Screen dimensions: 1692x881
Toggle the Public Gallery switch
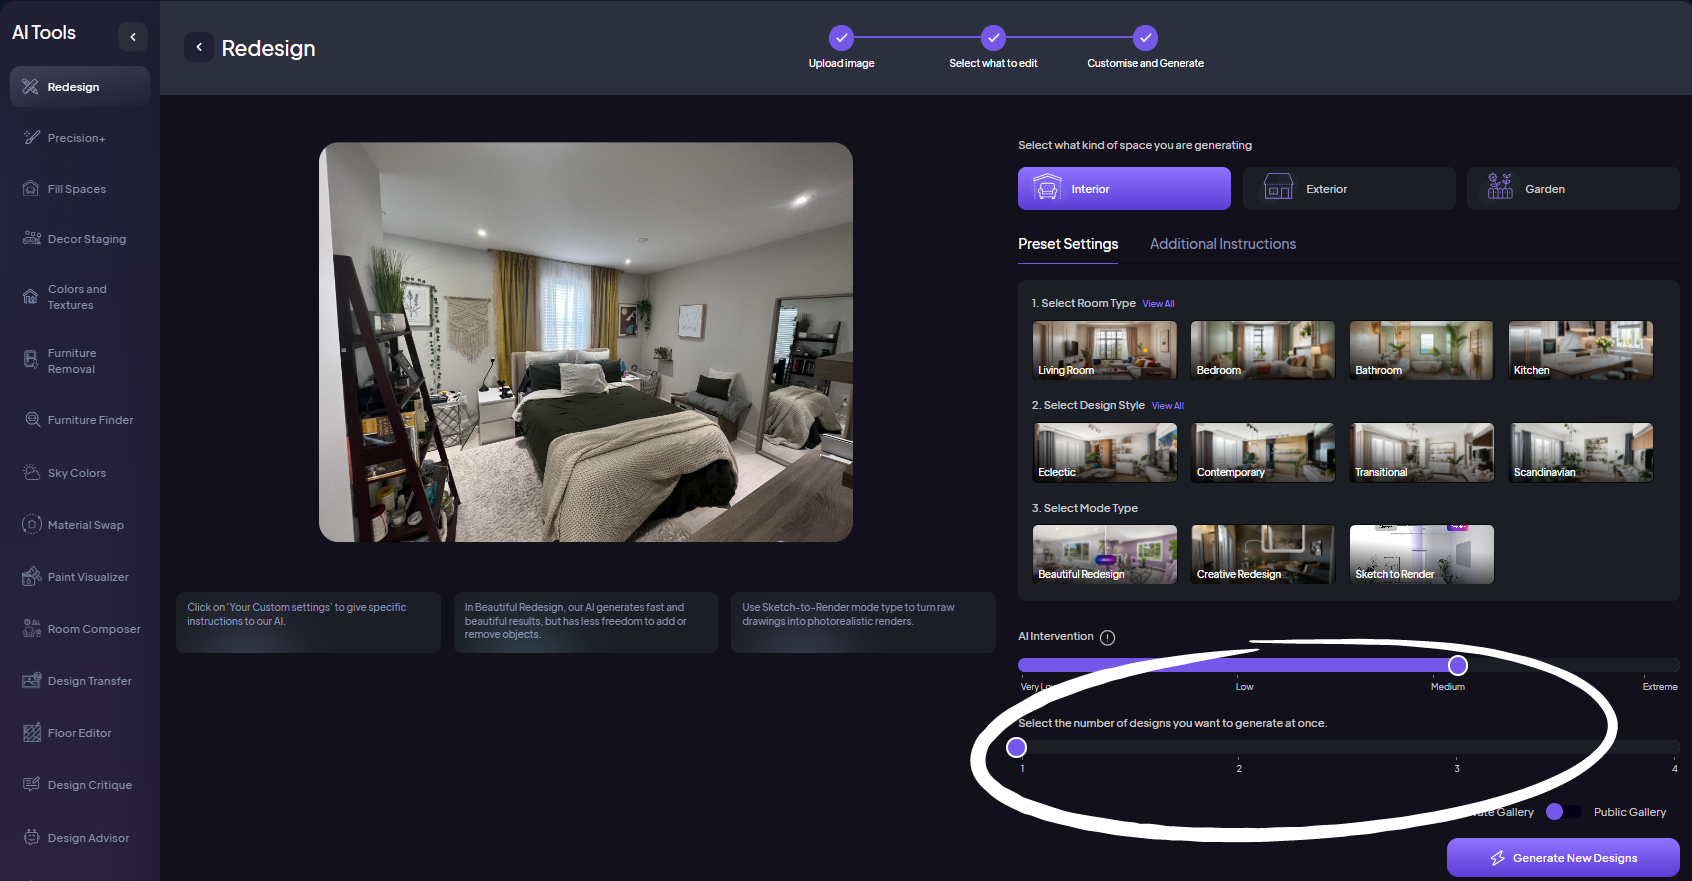pos(1563,812)
